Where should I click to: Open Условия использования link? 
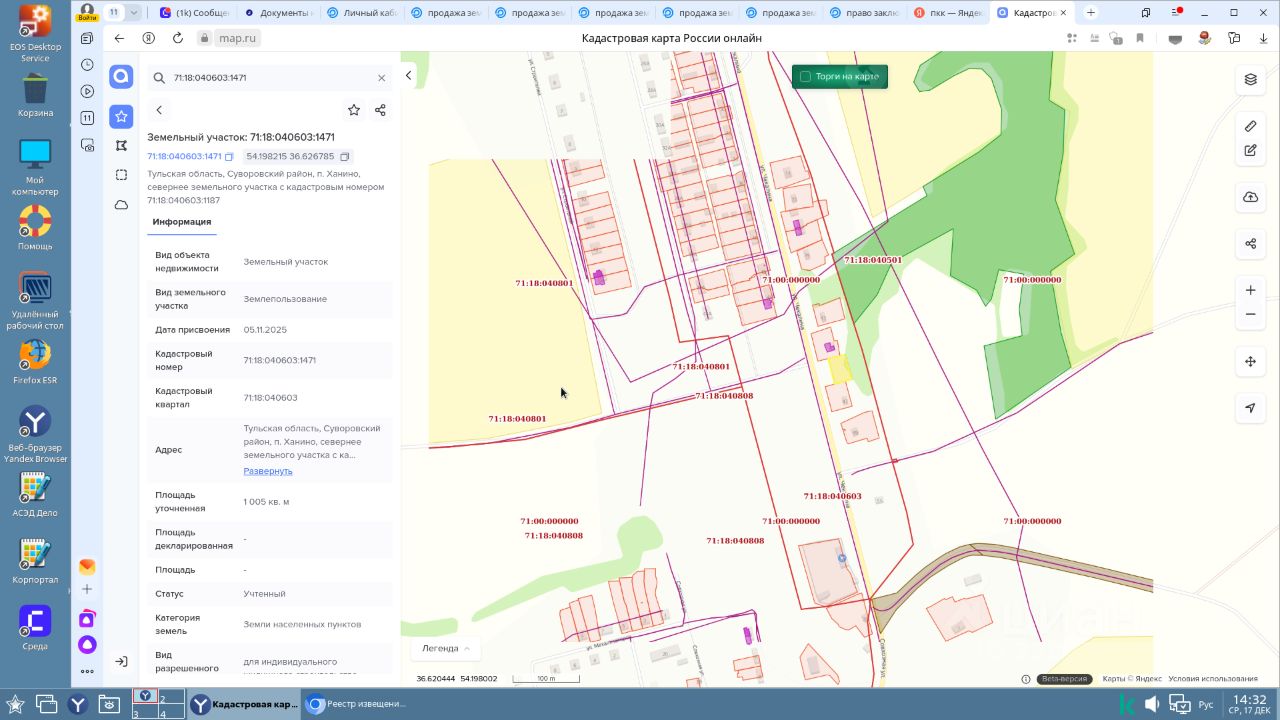(x=1212, y=679)
